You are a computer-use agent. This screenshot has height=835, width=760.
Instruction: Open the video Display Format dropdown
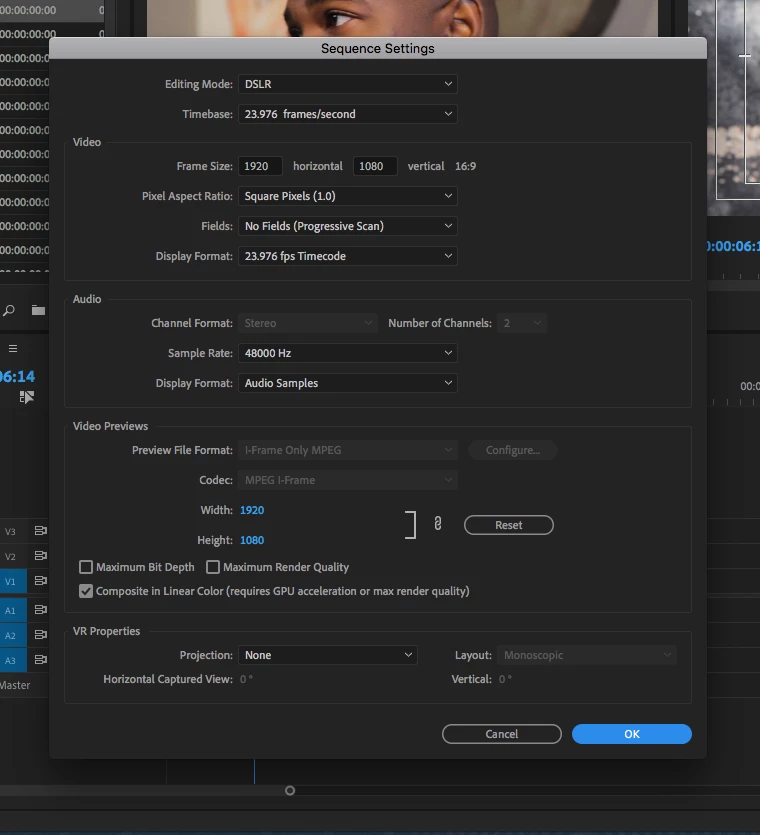coord(347,256)
